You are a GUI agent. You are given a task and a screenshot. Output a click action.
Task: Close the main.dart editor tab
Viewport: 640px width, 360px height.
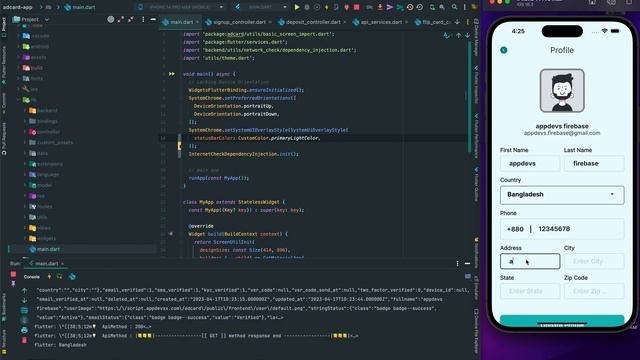point(198,22)
